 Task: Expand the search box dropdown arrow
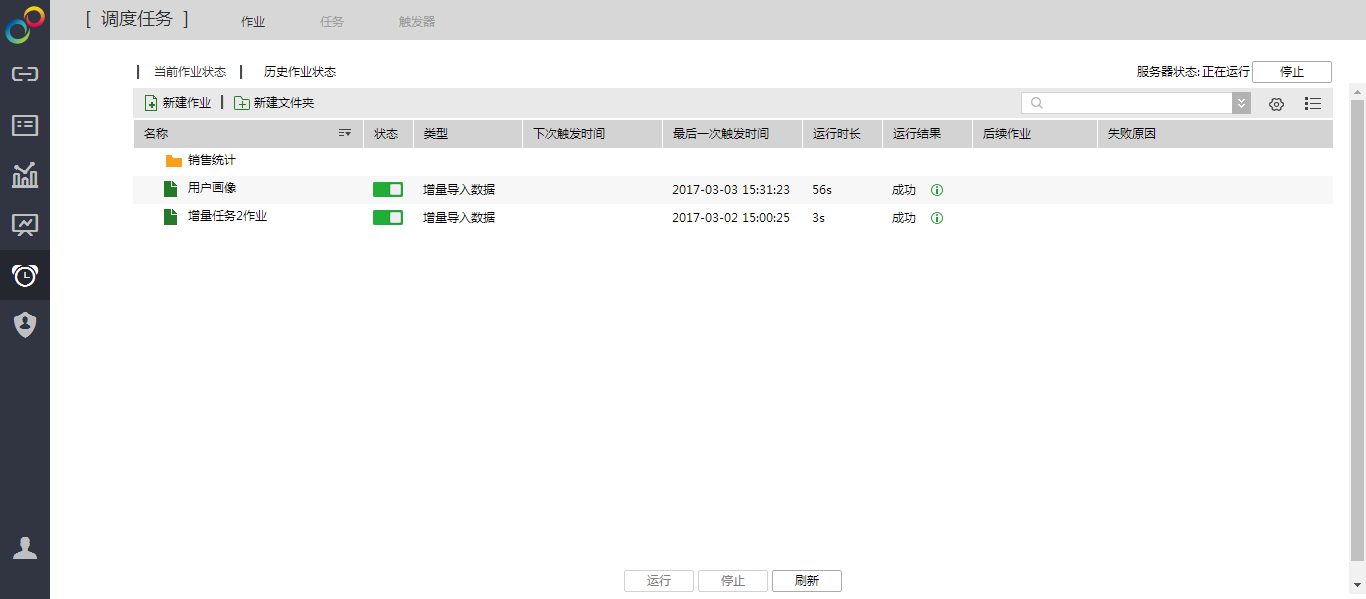[x=1241, y=103]
